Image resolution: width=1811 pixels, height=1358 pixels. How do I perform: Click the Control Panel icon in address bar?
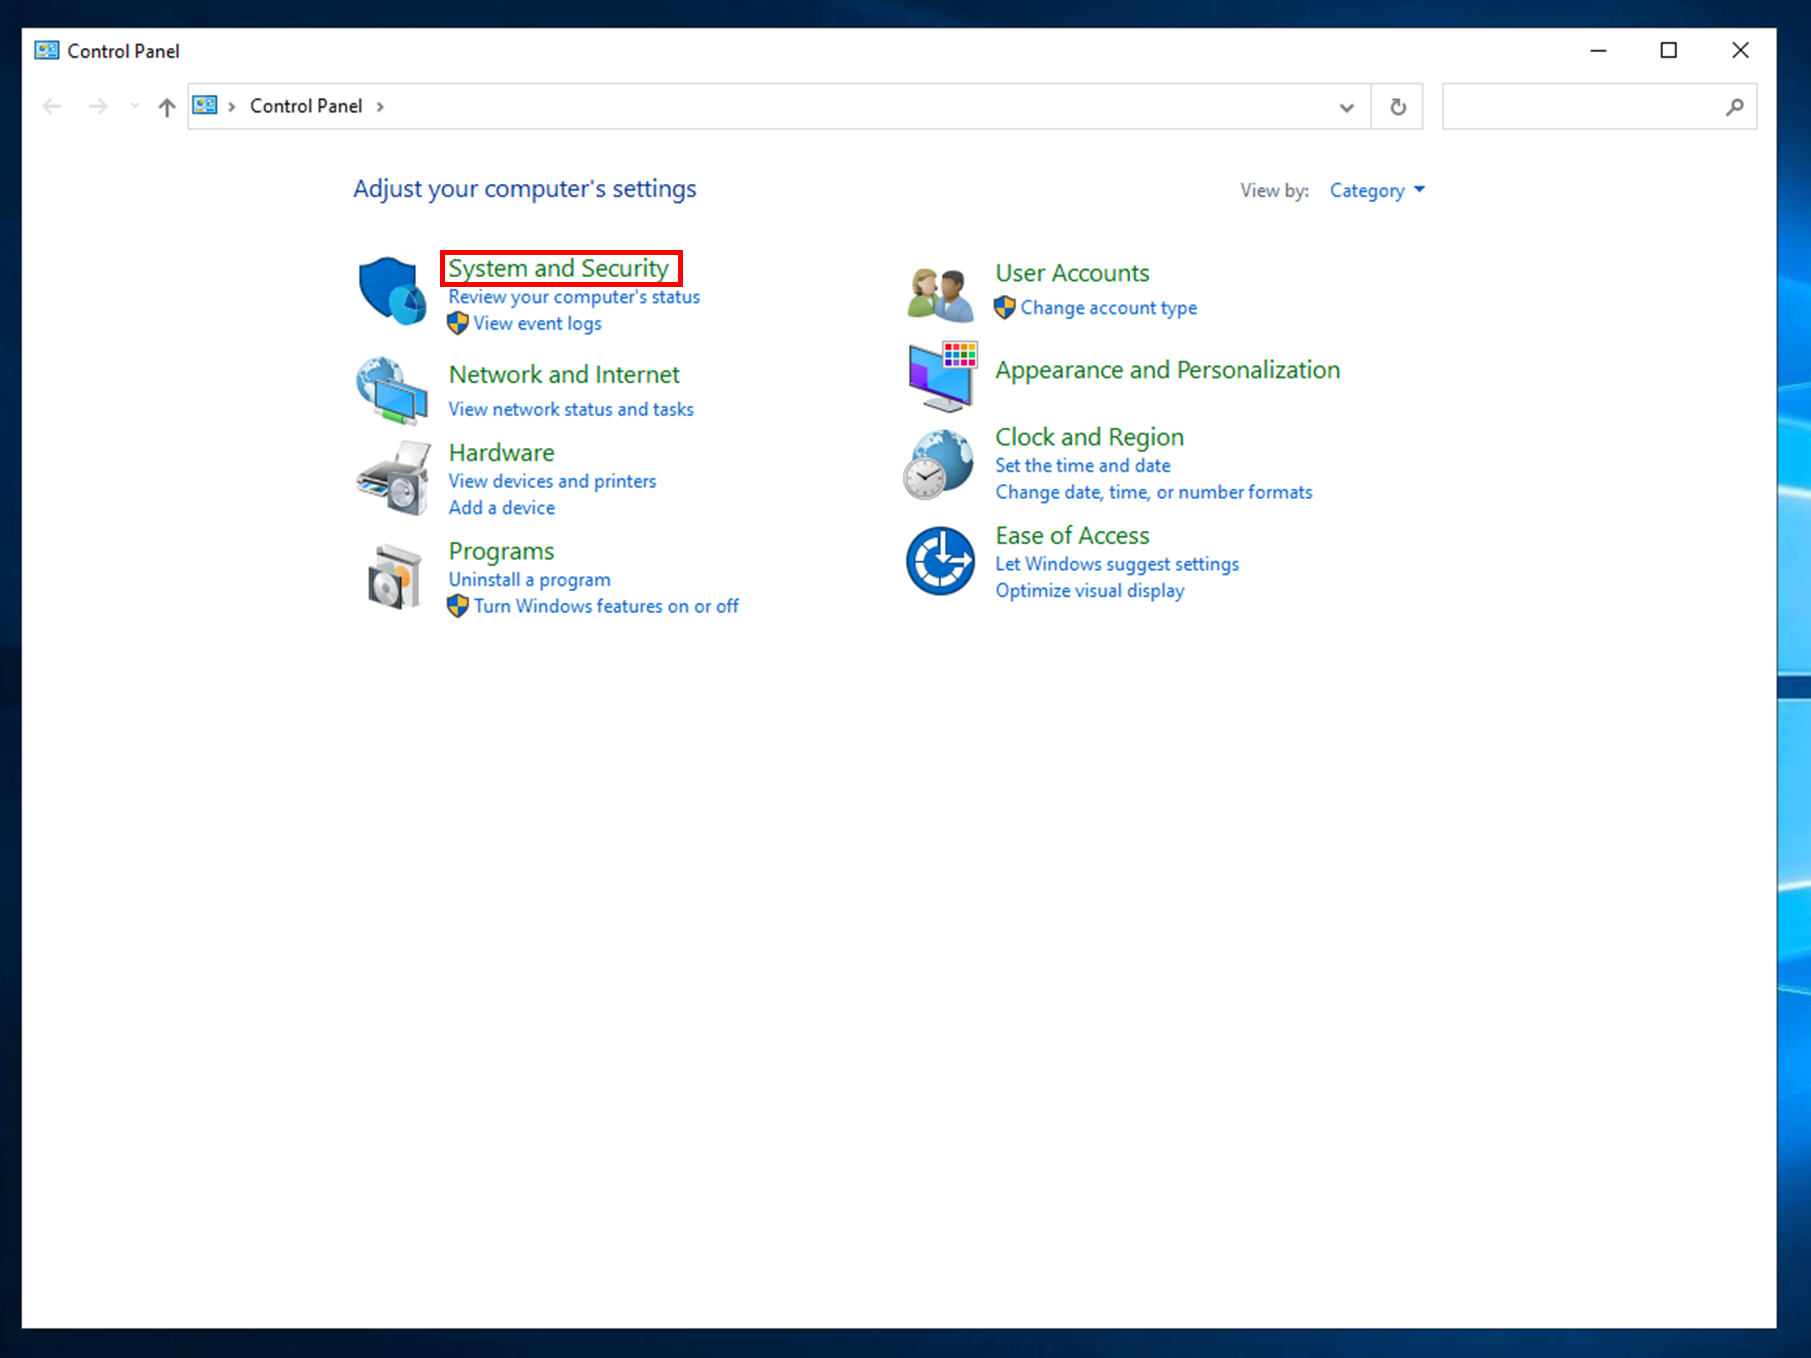click(205, 106)
